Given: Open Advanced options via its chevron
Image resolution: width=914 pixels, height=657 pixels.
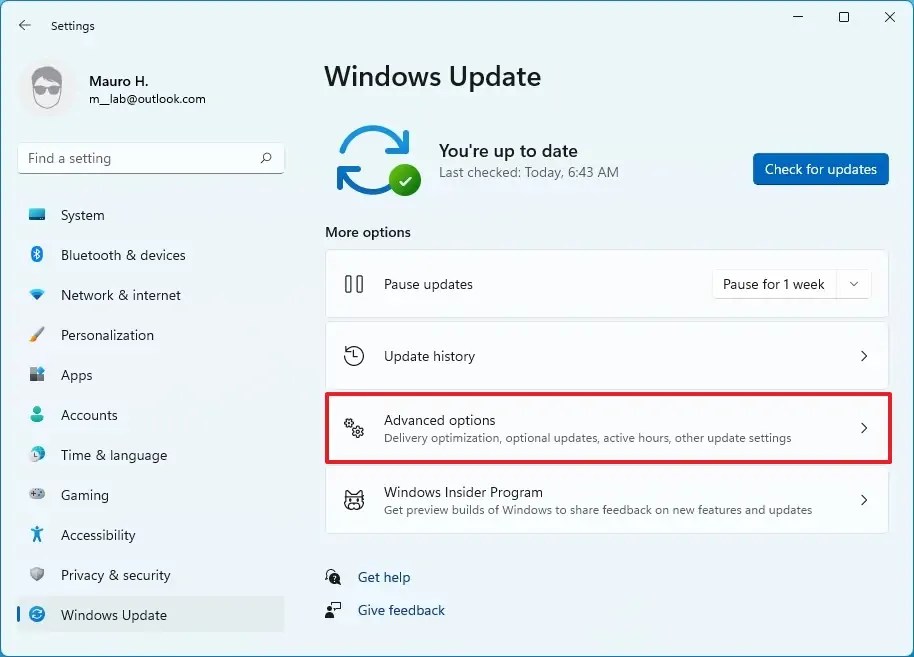Looking at the screenshot, I should pyautogui.click(x=864, y=428).
